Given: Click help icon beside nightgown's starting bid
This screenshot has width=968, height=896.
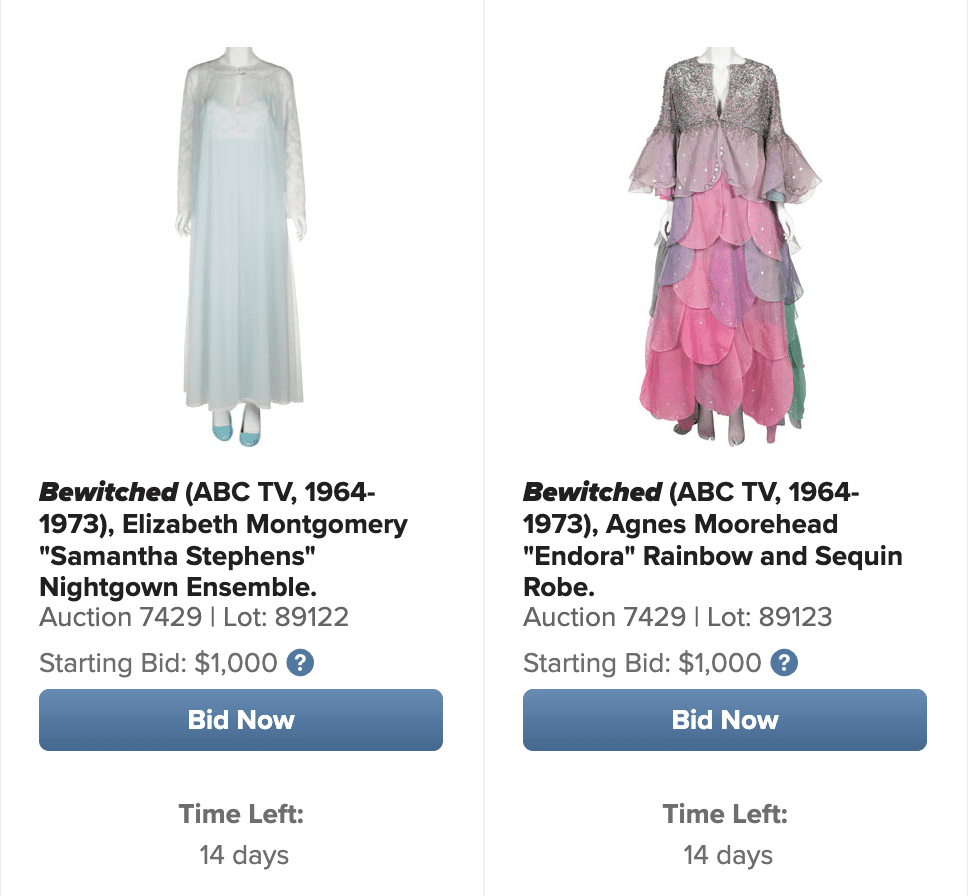Looking at the screenshot, I should pyautogui.click(x=300, y=663).
